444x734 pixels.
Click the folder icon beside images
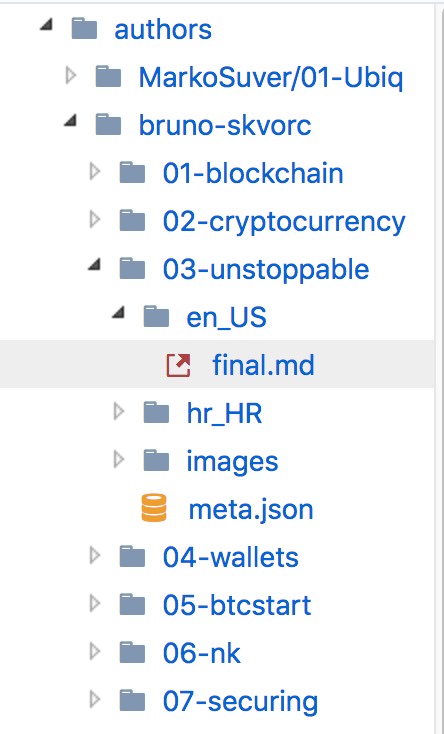tap(156, 461)
